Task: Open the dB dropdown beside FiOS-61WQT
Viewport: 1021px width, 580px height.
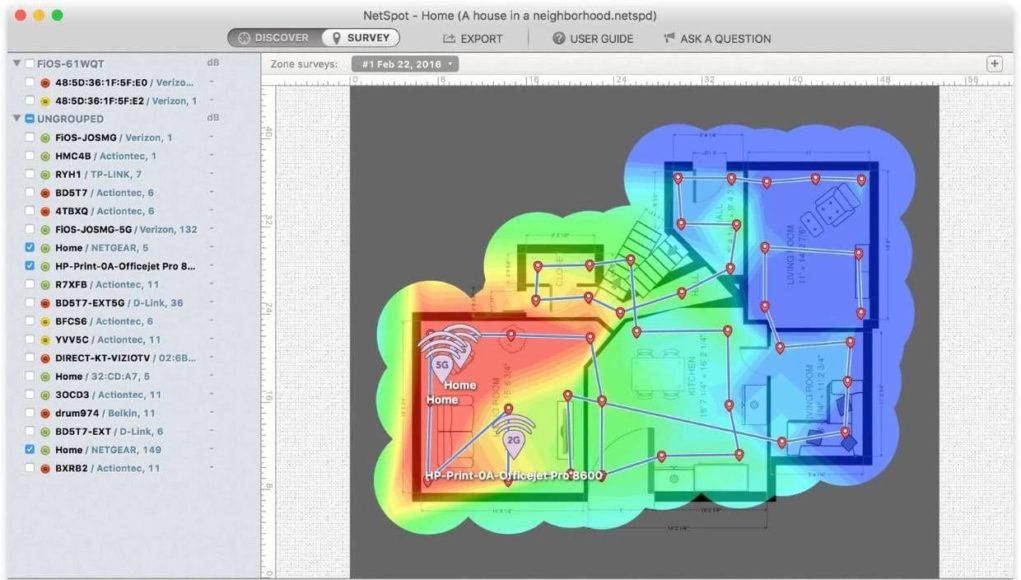Action: click(x=213, y=63)
